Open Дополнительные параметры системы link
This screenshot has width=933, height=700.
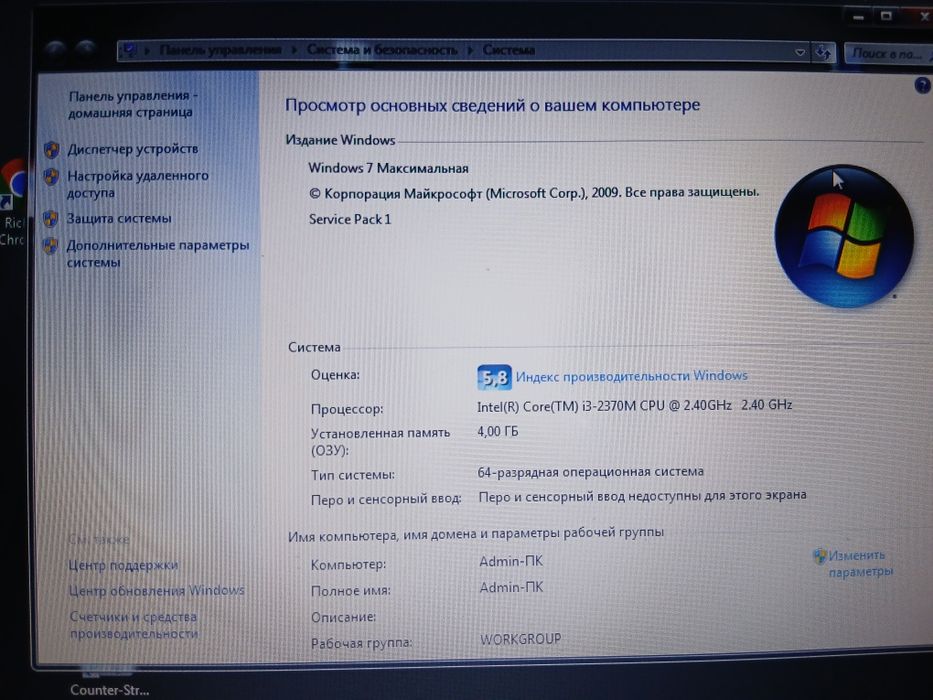tap(157, 254)
